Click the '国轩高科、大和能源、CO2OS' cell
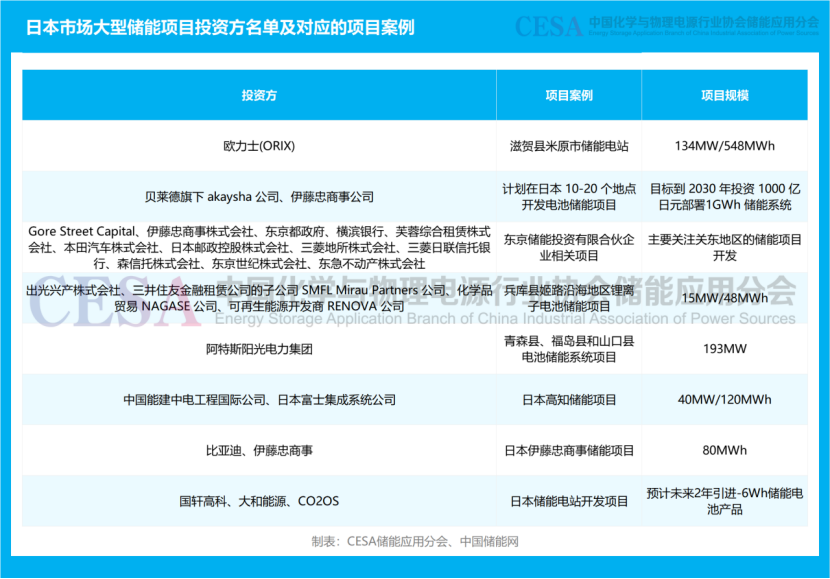 [x=259, y=501]
